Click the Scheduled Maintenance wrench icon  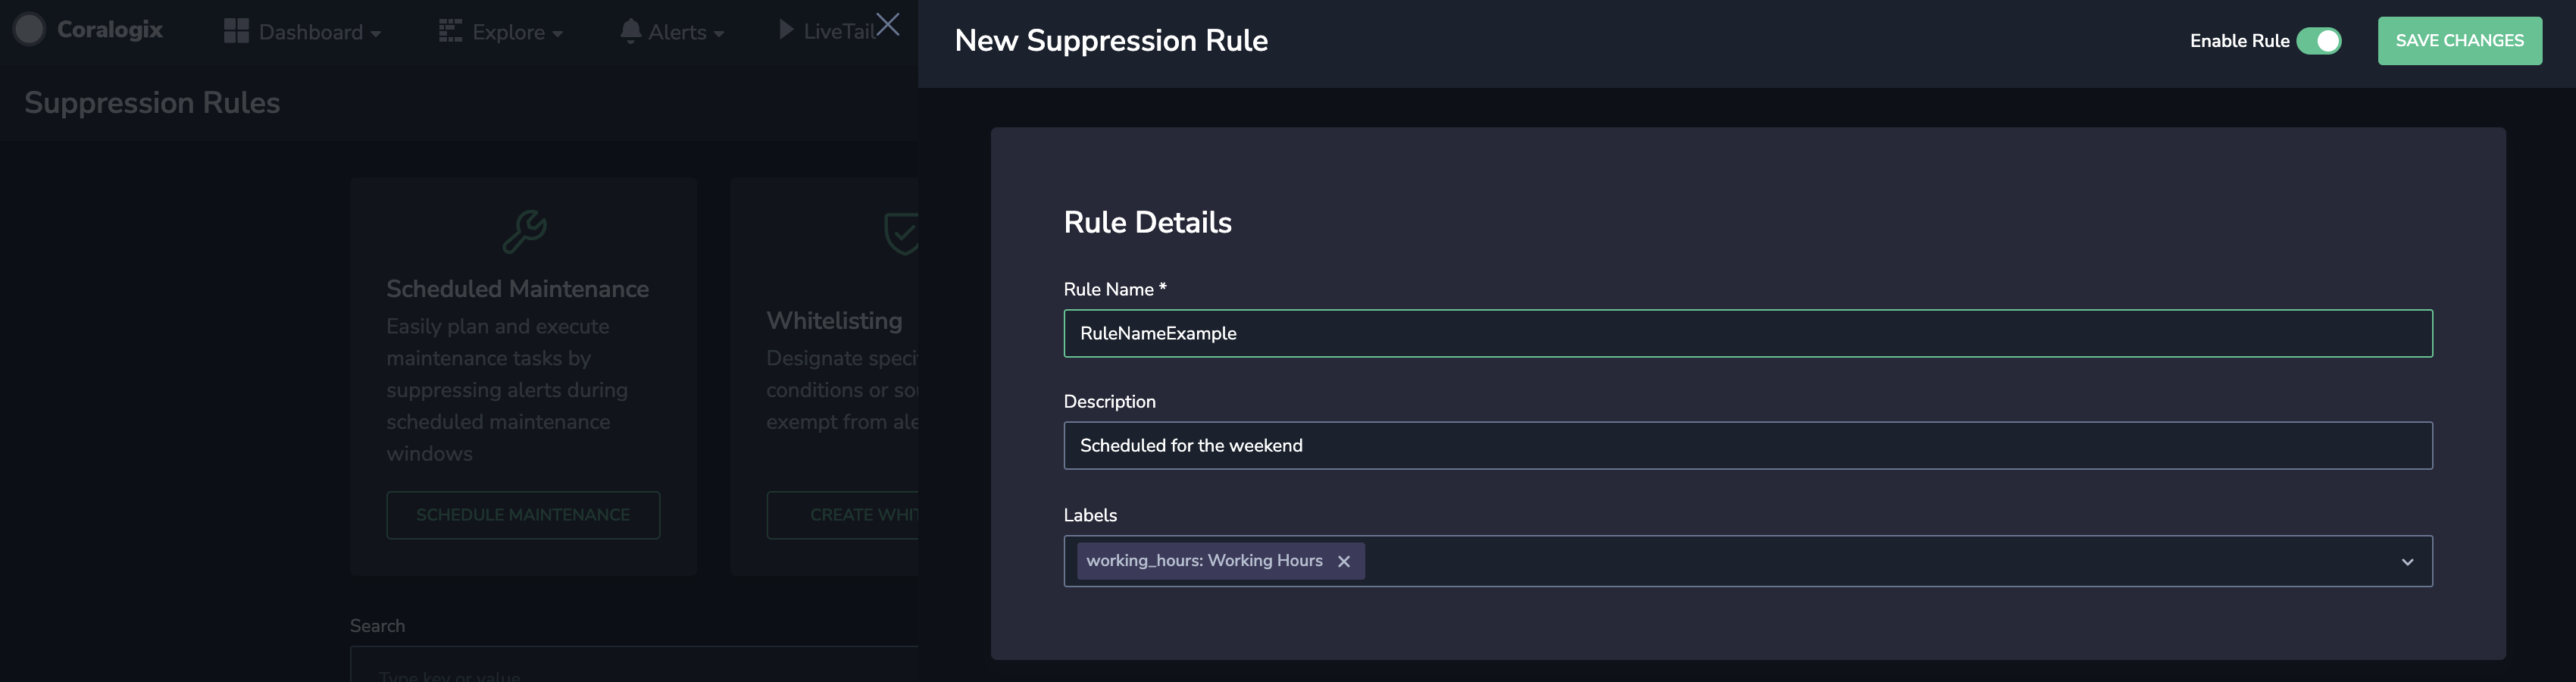click(x=524, y=231)
